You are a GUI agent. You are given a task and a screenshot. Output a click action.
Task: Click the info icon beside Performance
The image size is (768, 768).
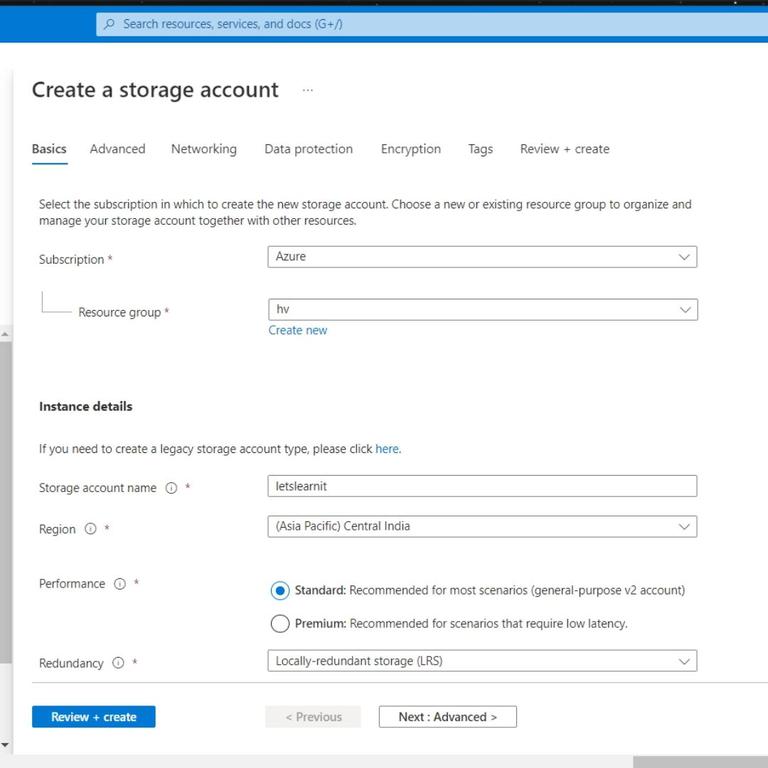(120, 584)
